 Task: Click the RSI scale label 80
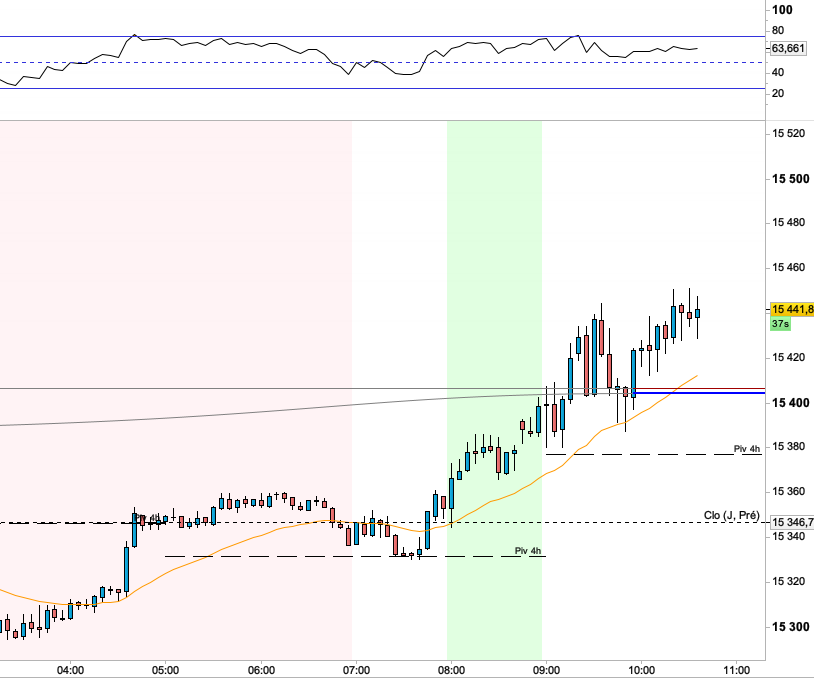coord(778,31)
